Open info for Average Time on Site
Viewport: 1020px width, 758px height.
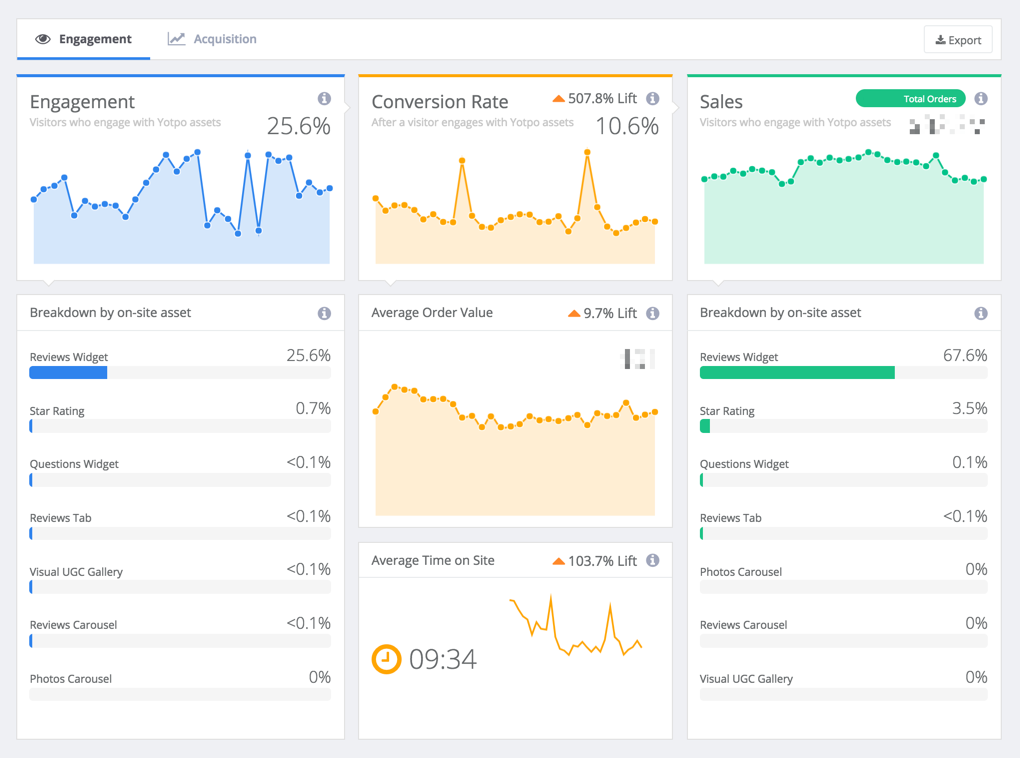click(653, 561)
